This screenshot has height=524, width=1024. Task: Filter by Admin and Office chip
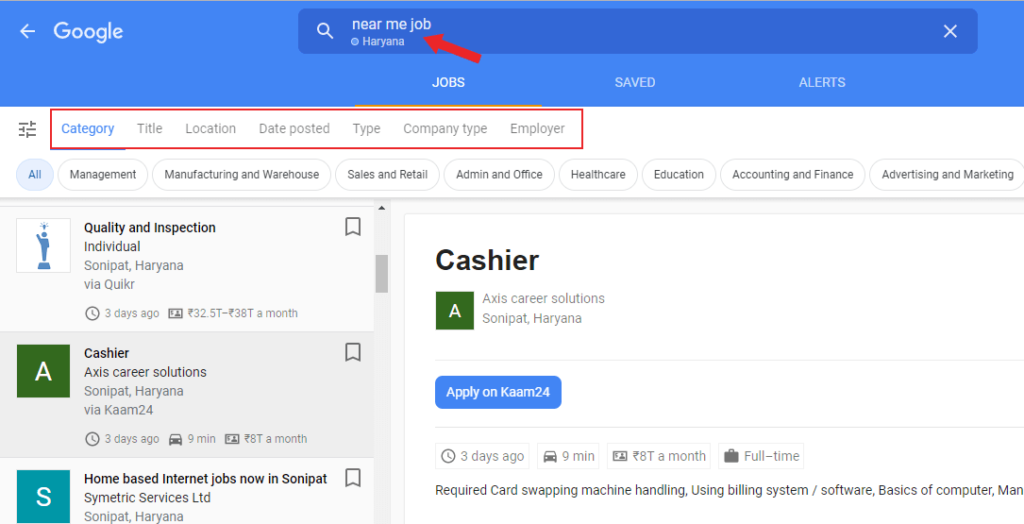tap(499, 174)
